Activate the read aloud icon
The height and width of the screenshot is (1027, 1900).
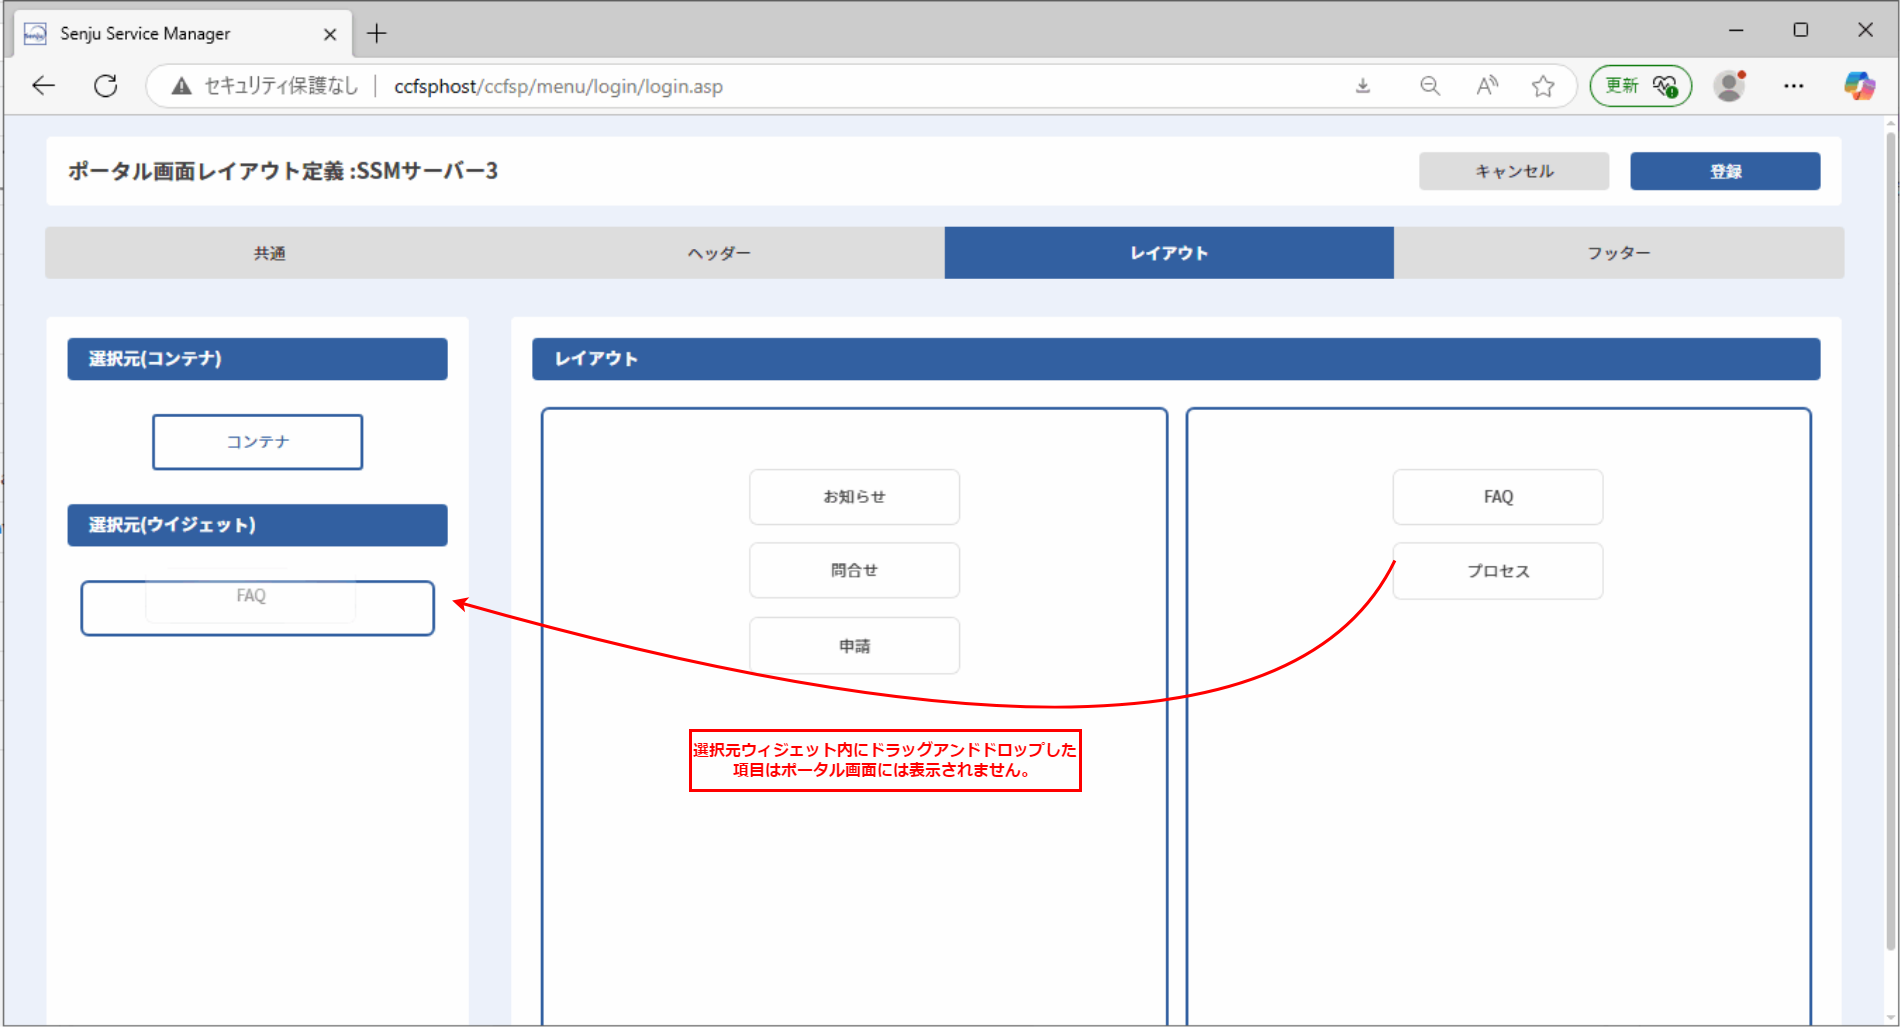pos(1487,86)
